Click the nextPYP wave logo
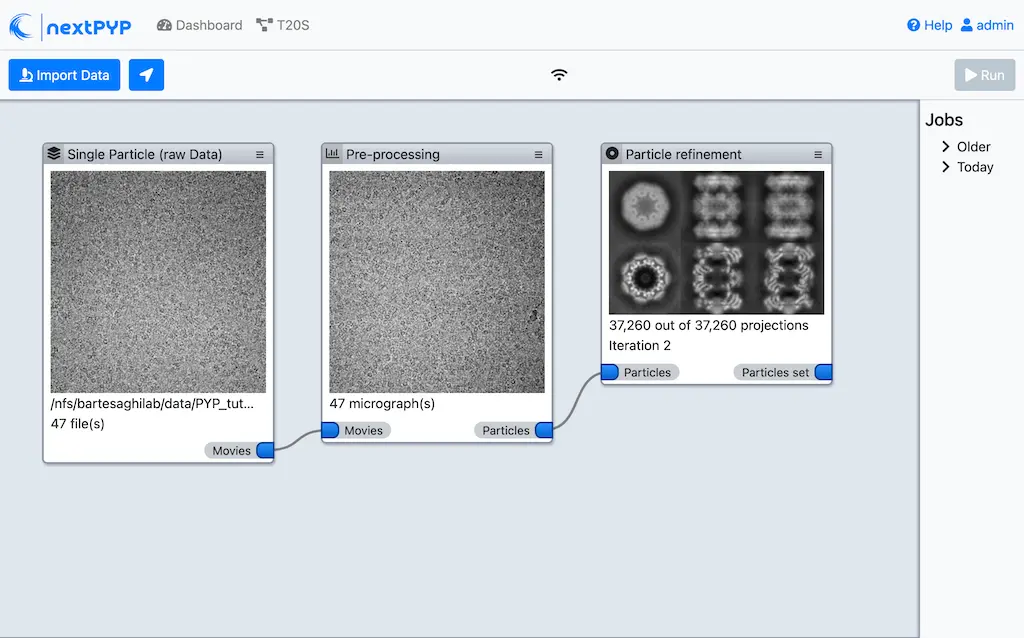Viewport: 1024px width, 638px height. point(24,25)
